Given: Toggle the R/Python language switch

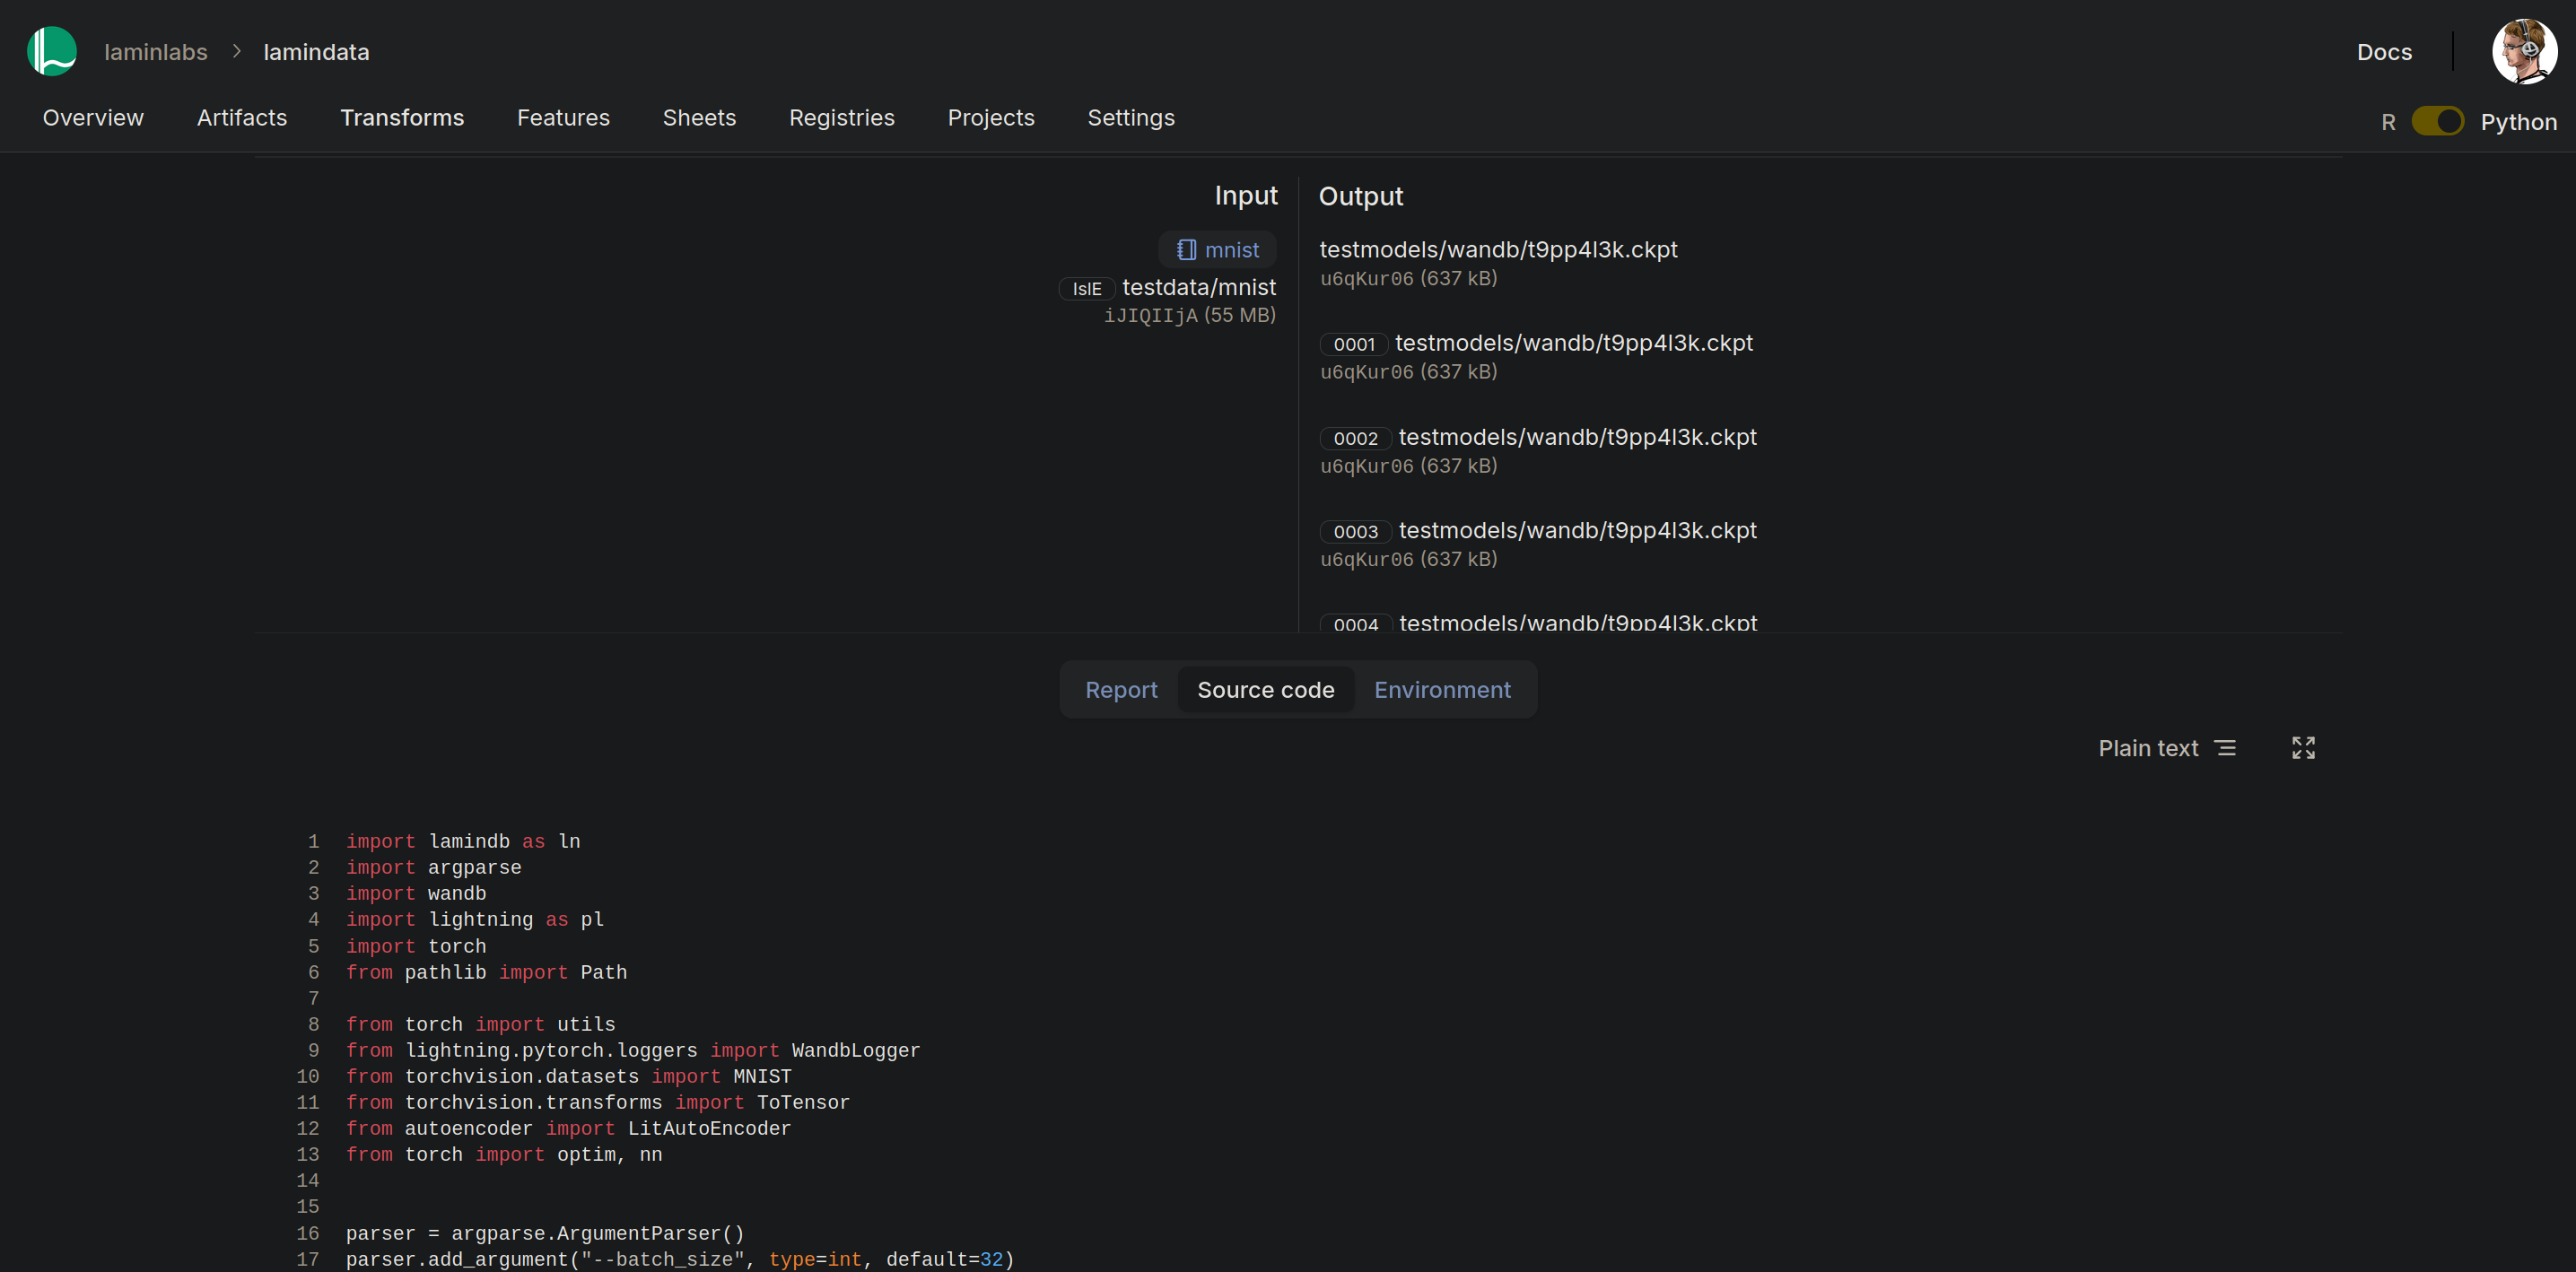Looking at the screenshot, I should (2436, 122).
